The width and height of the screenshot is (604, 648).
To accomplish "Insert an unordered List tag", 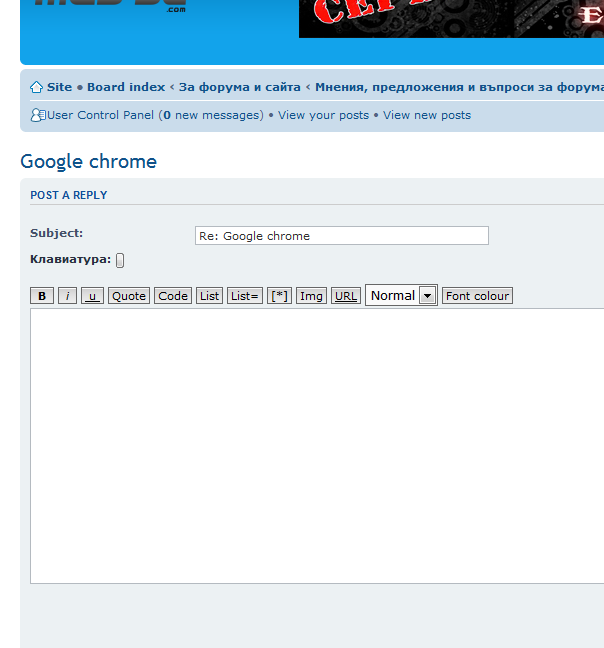I will point(209,296).
